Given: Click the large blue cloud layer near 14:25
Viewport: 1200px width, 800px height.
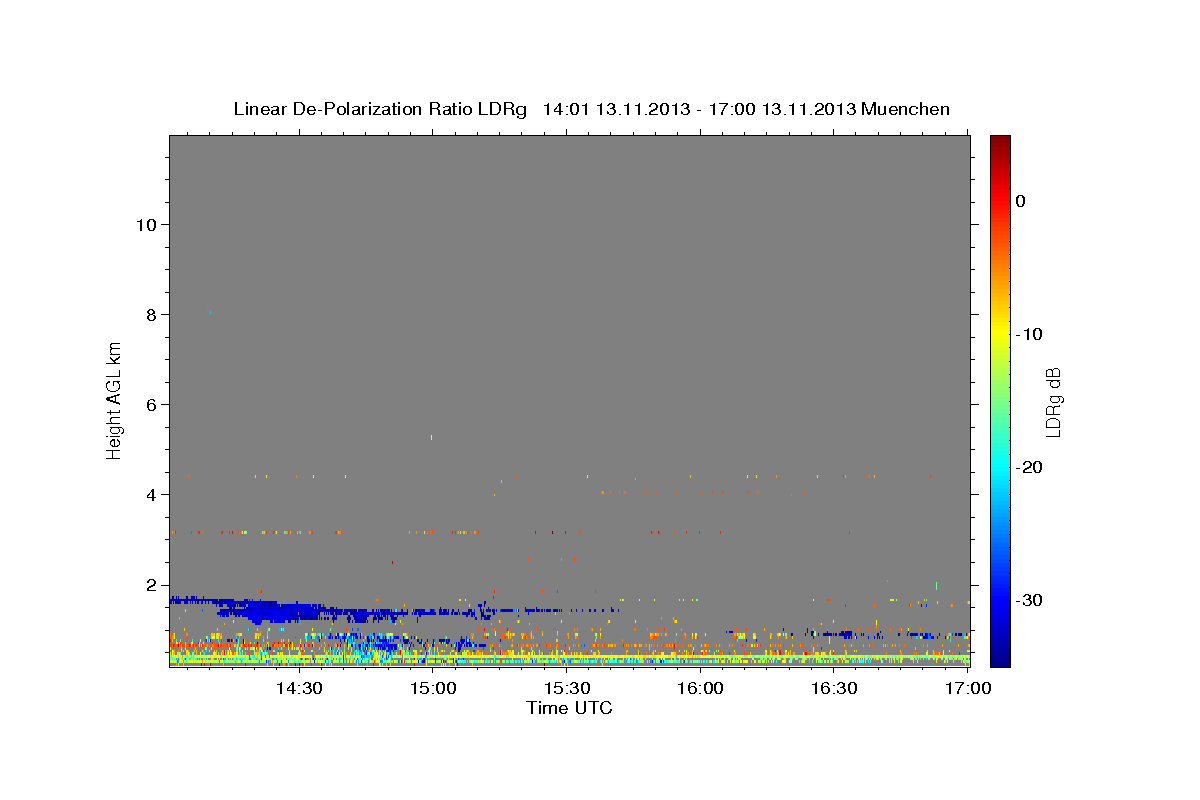Looking at the screenshot, I should pos(275,610).
